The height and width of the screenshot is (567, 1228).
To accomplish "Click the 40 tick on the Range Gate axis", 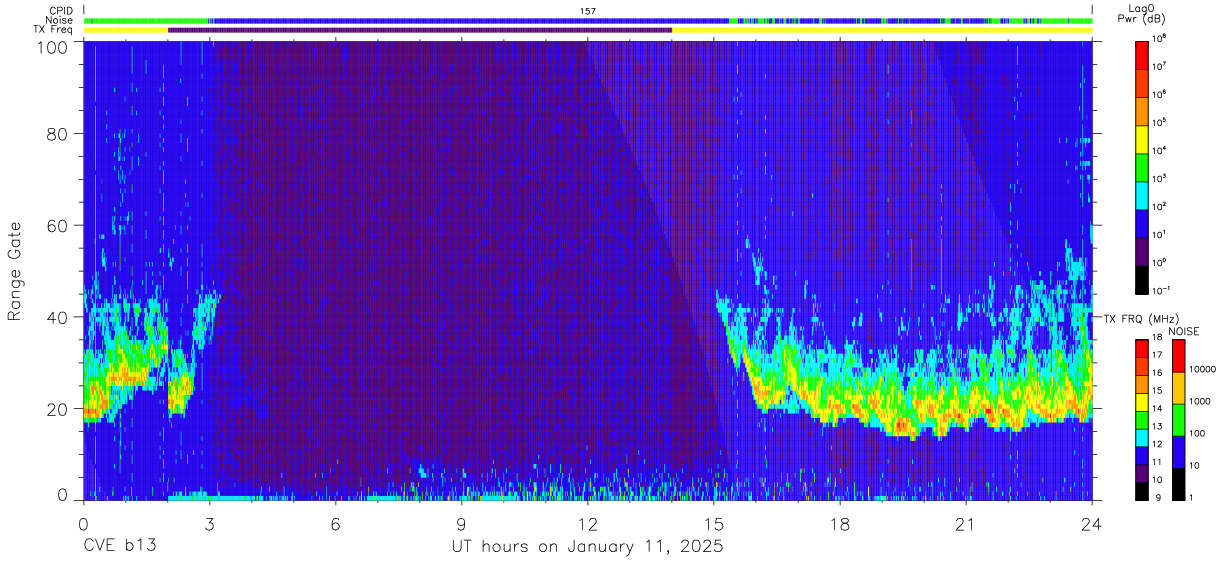I will 58,317.
